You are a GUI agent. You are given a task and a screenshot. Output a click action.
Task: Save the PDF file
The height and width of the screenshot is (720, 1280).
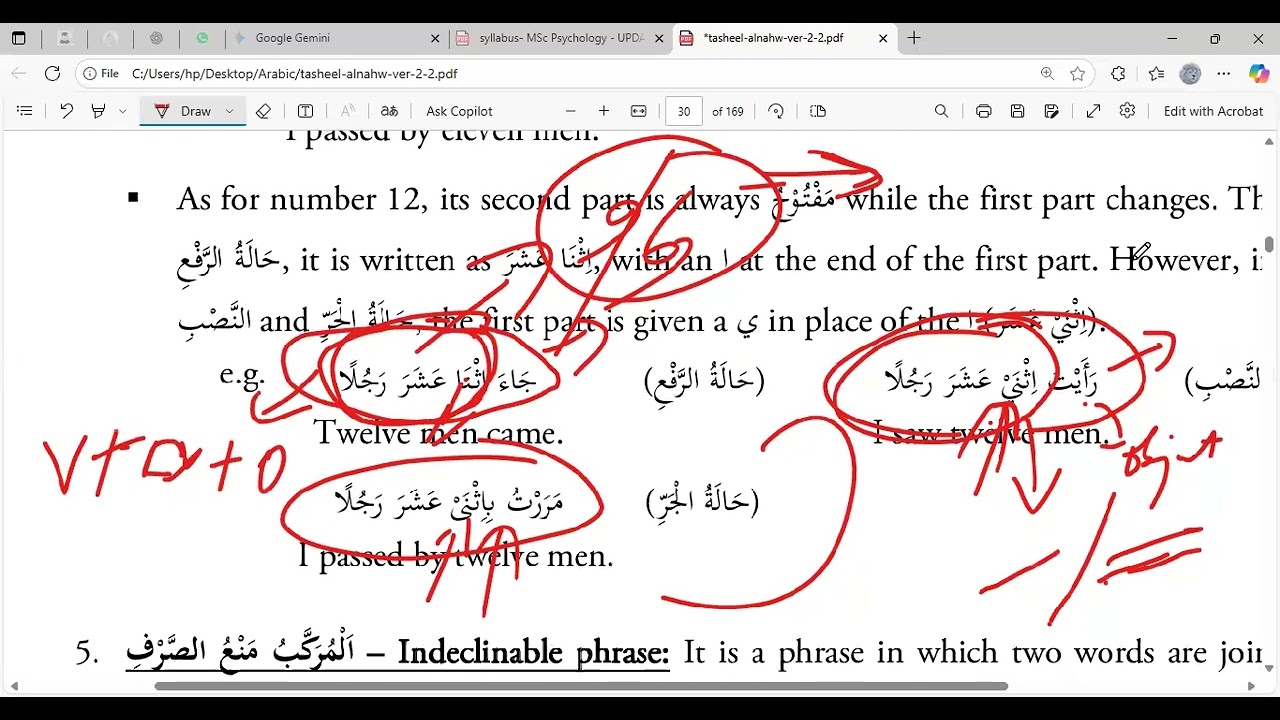1018,111
